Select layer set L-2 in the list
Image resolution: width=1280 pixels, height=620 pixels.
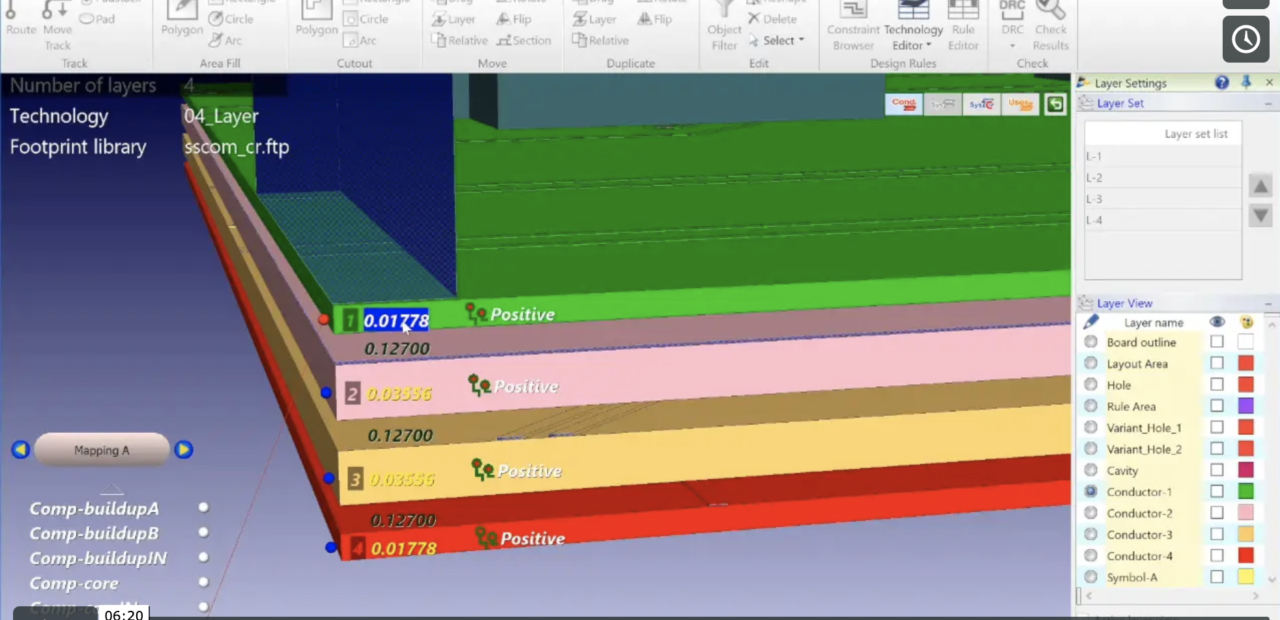click(1093, 177)
